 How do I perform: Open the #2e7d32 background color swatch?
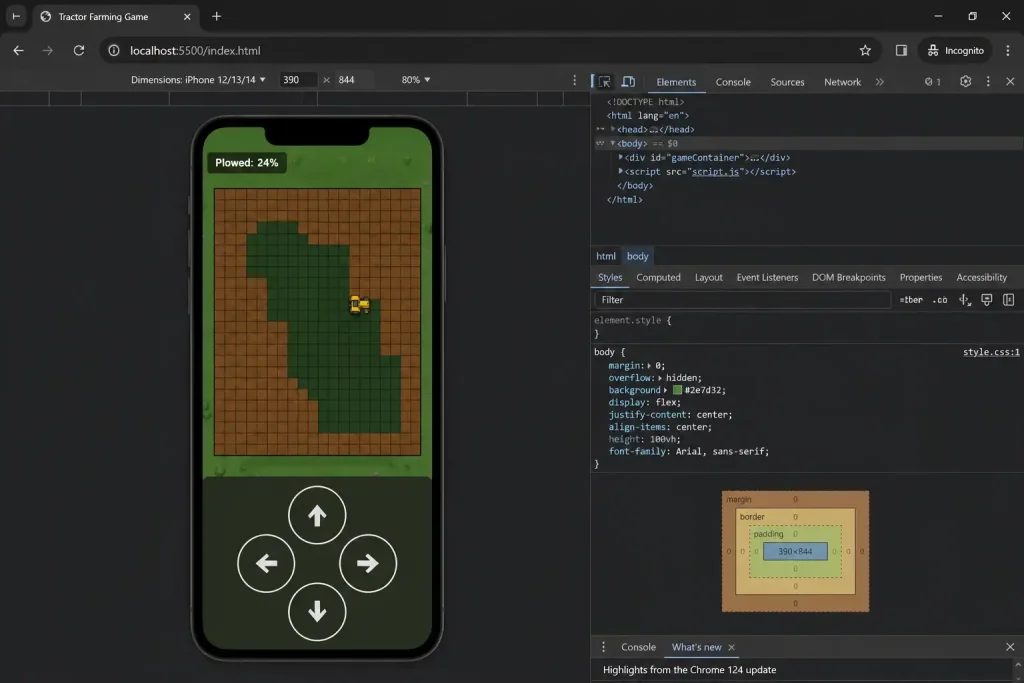point(677,390)
